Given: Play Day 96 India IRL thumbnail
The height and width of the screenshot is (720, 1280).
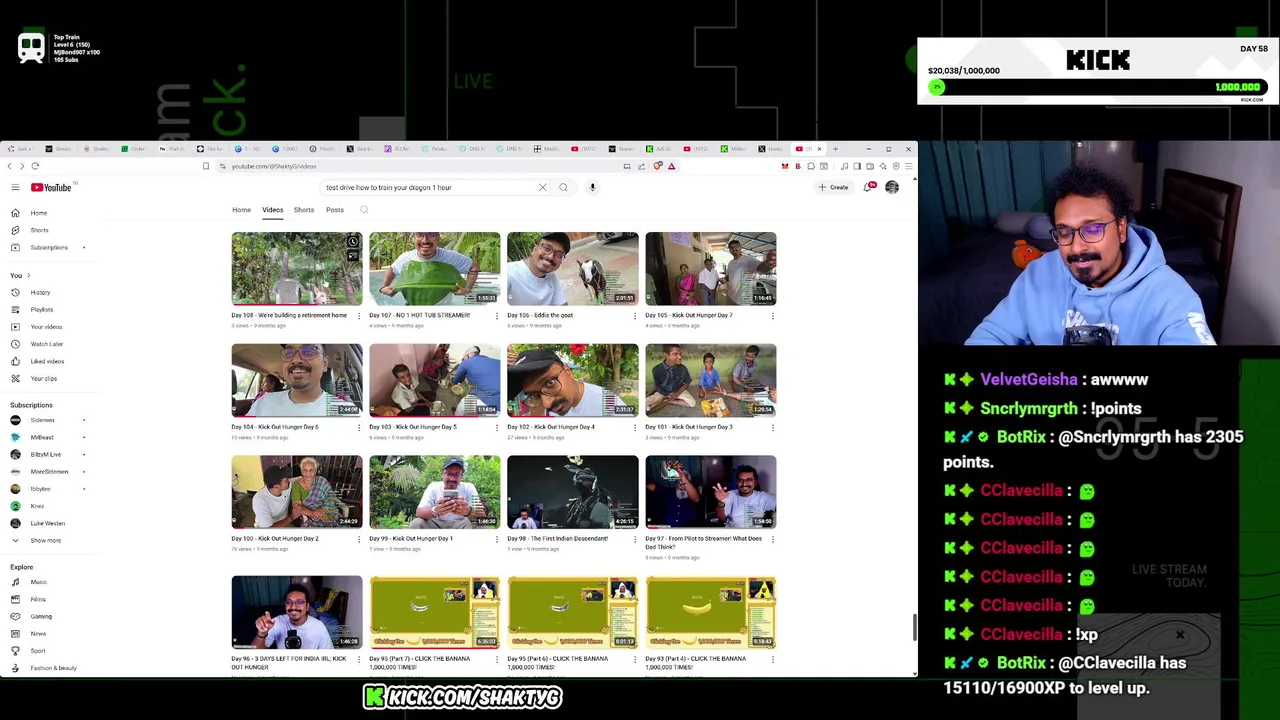Looking at the screenshot, I should tap(297, 612).
